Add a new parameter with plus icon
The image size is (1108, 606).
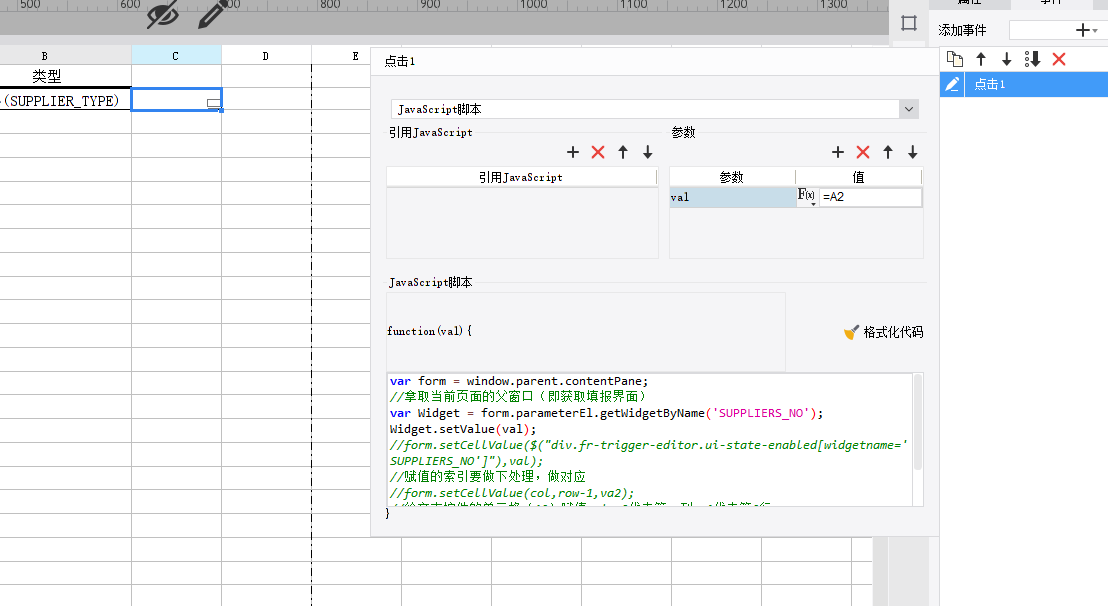838,152
